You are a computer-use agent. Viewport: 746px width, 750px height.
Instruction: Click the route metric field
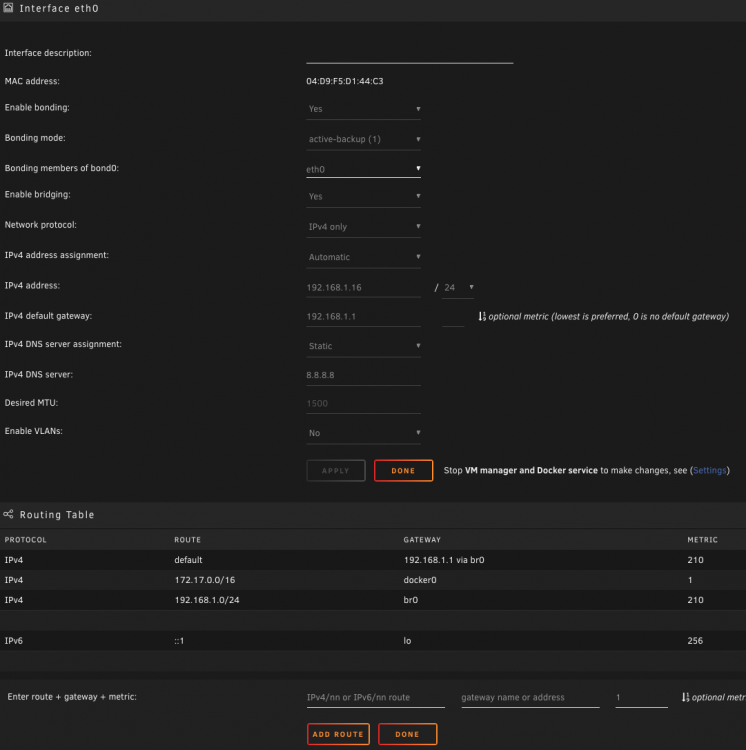click(x=641, y=697)
